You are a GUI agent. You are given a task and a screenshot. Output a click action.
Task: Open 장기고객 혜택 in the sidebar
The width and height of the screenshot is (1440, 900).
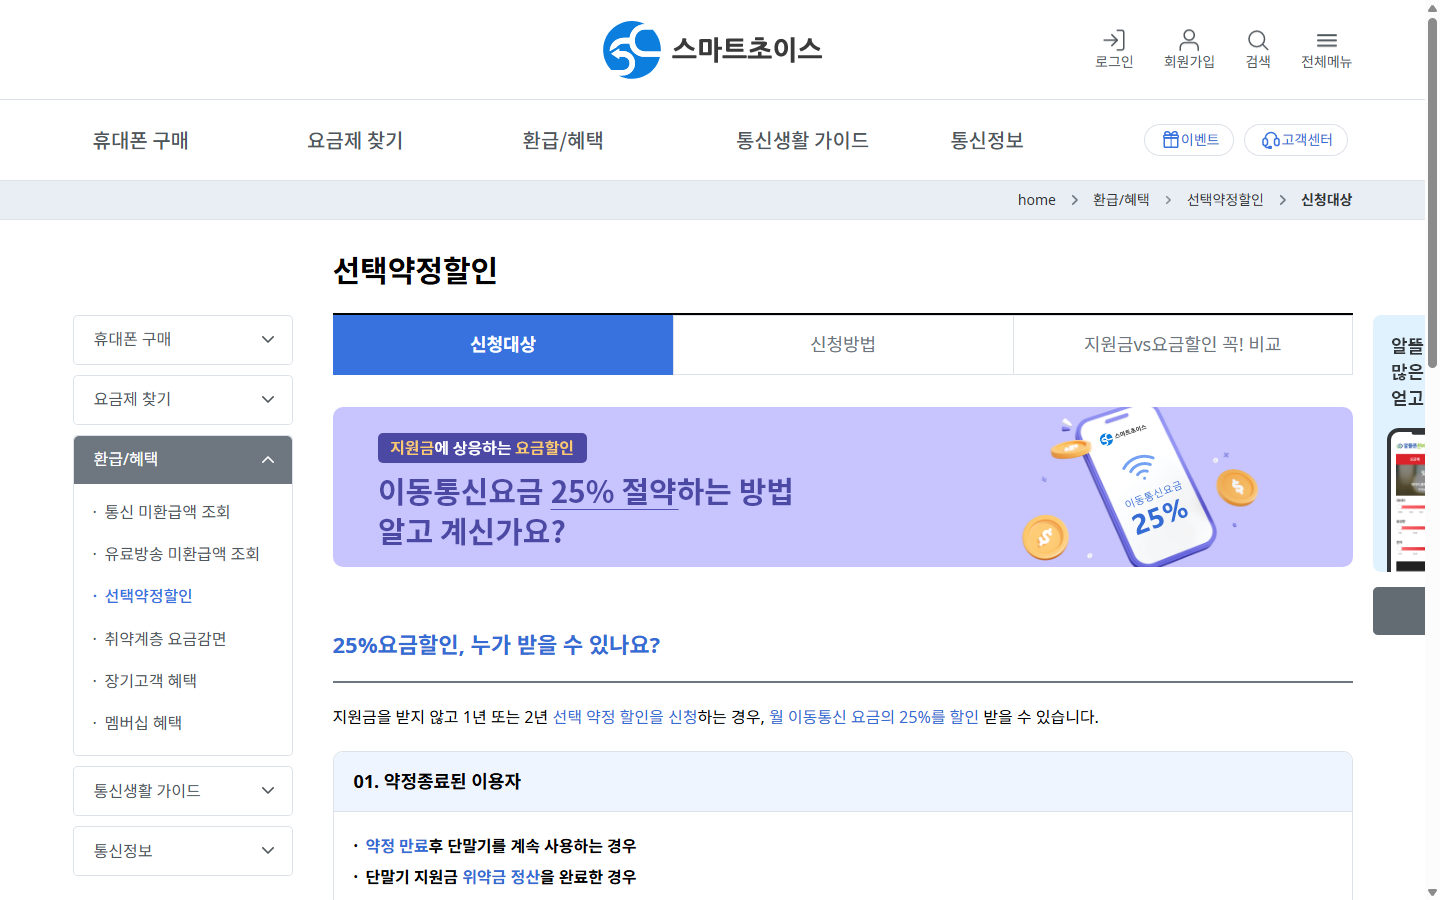coord(150,681)
